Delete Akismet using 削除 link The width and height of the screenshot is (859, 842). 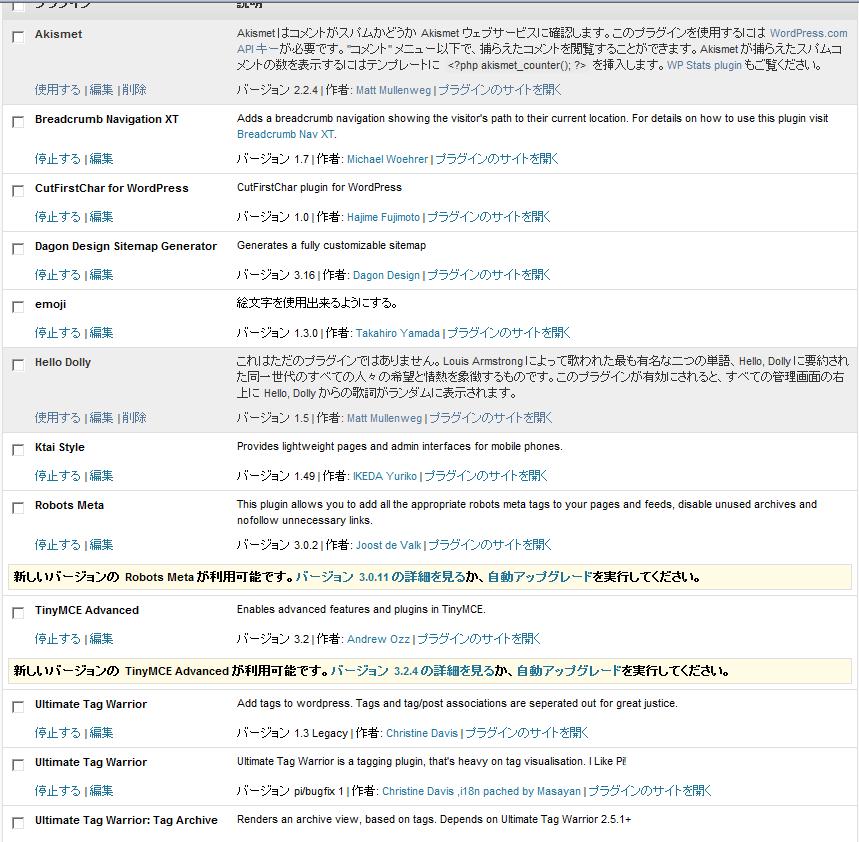tap(134, 90)
